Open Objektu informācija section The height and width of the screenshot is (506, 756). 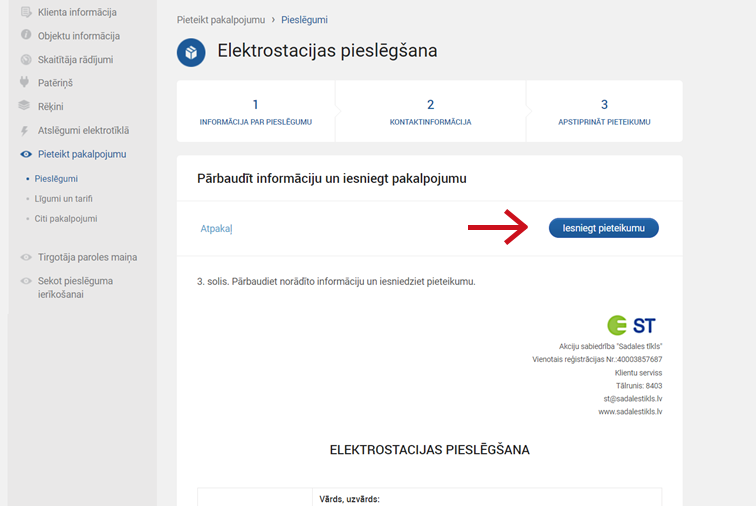point(79,36)
